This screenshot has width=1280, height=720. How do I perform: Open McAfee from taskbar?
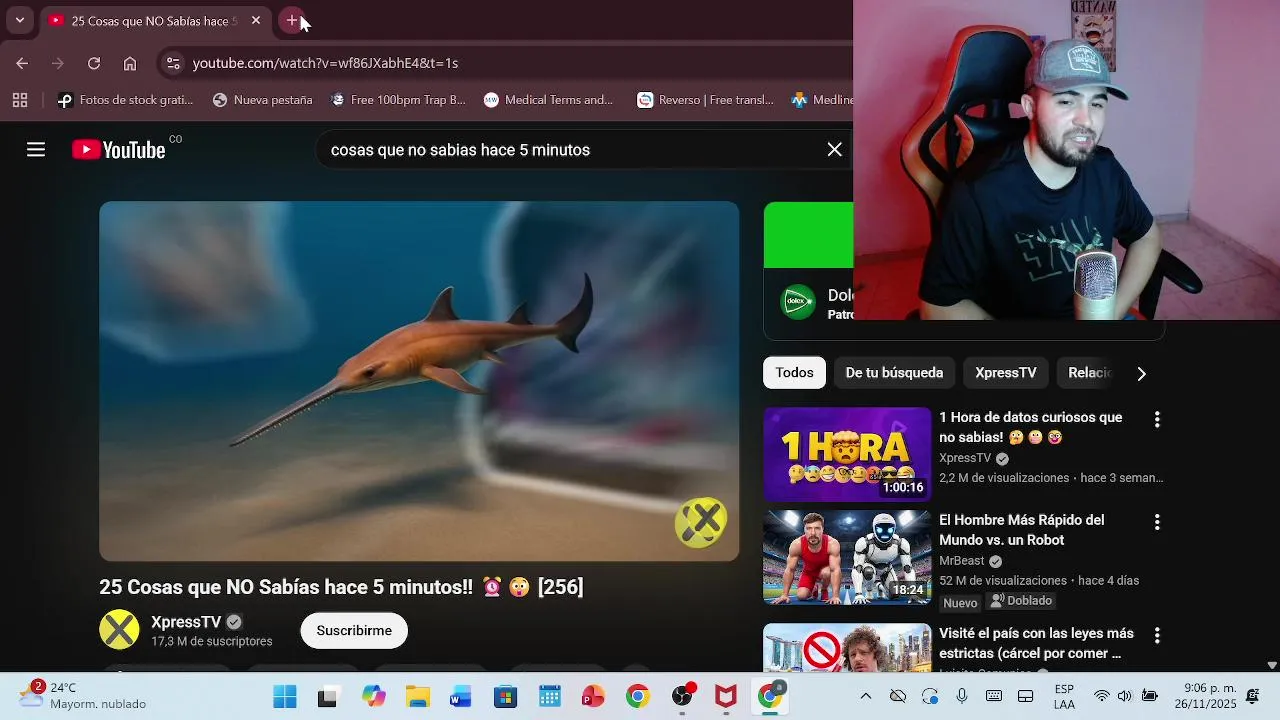[x=726, y=697]
